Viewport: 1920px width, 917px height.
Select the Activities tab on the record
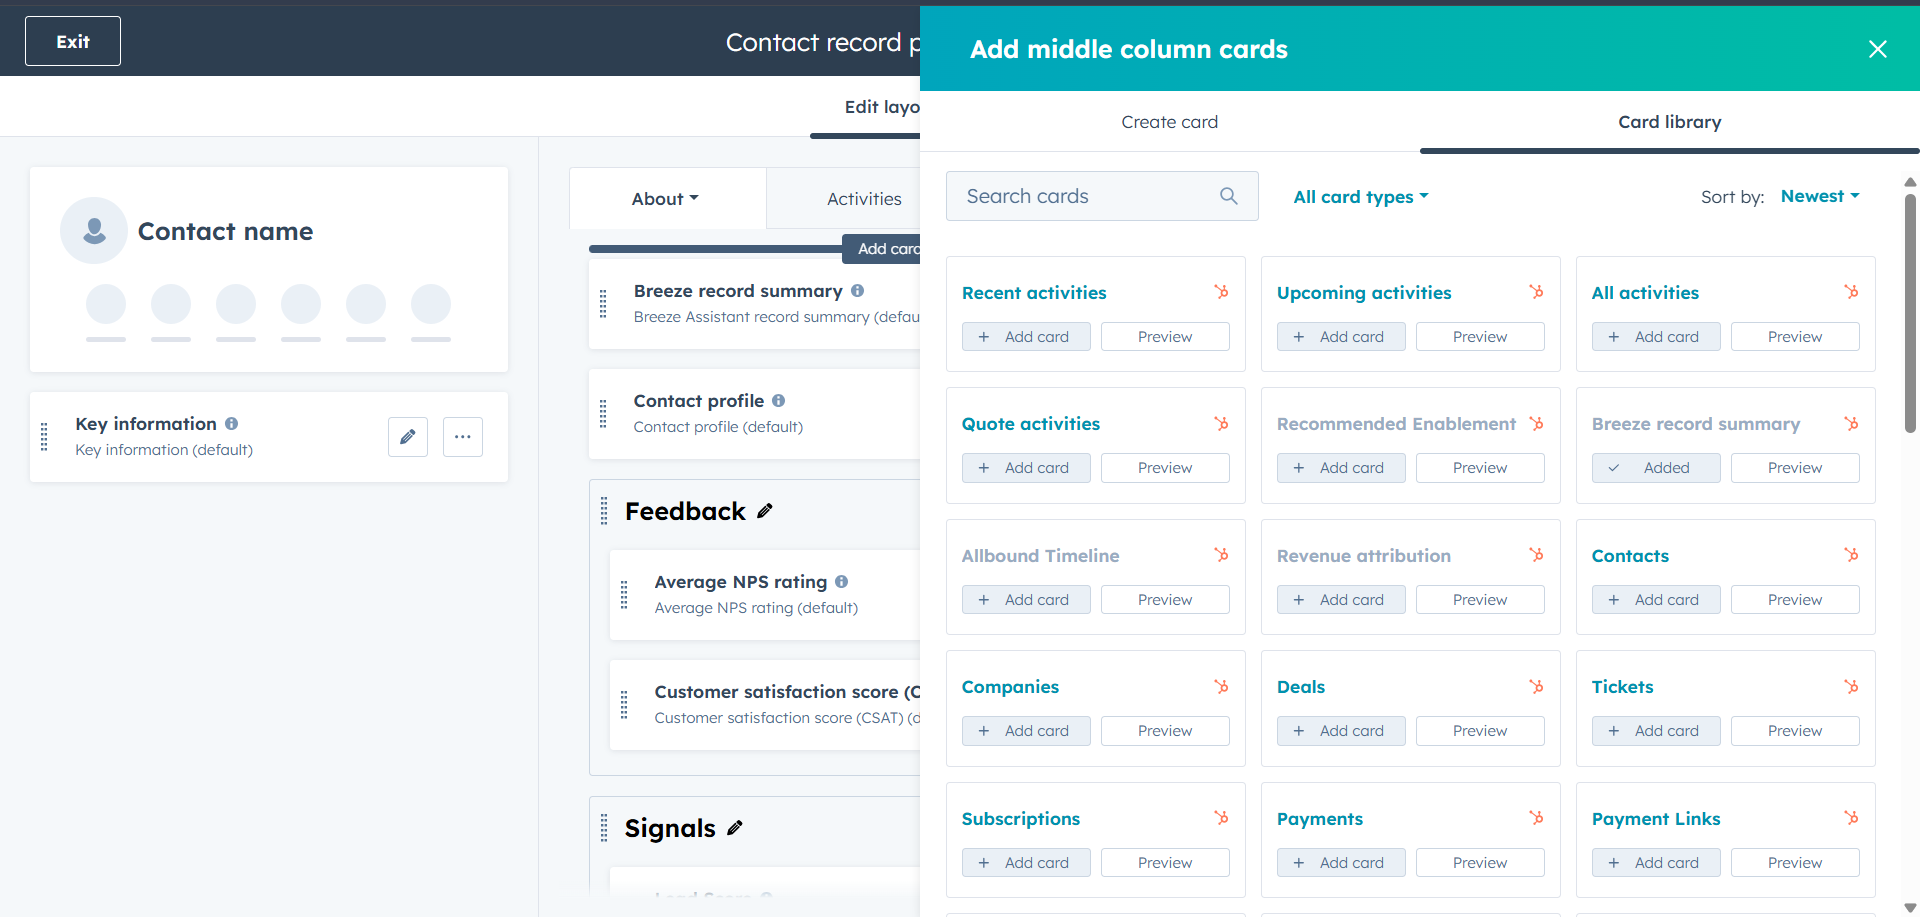point(864,198)
